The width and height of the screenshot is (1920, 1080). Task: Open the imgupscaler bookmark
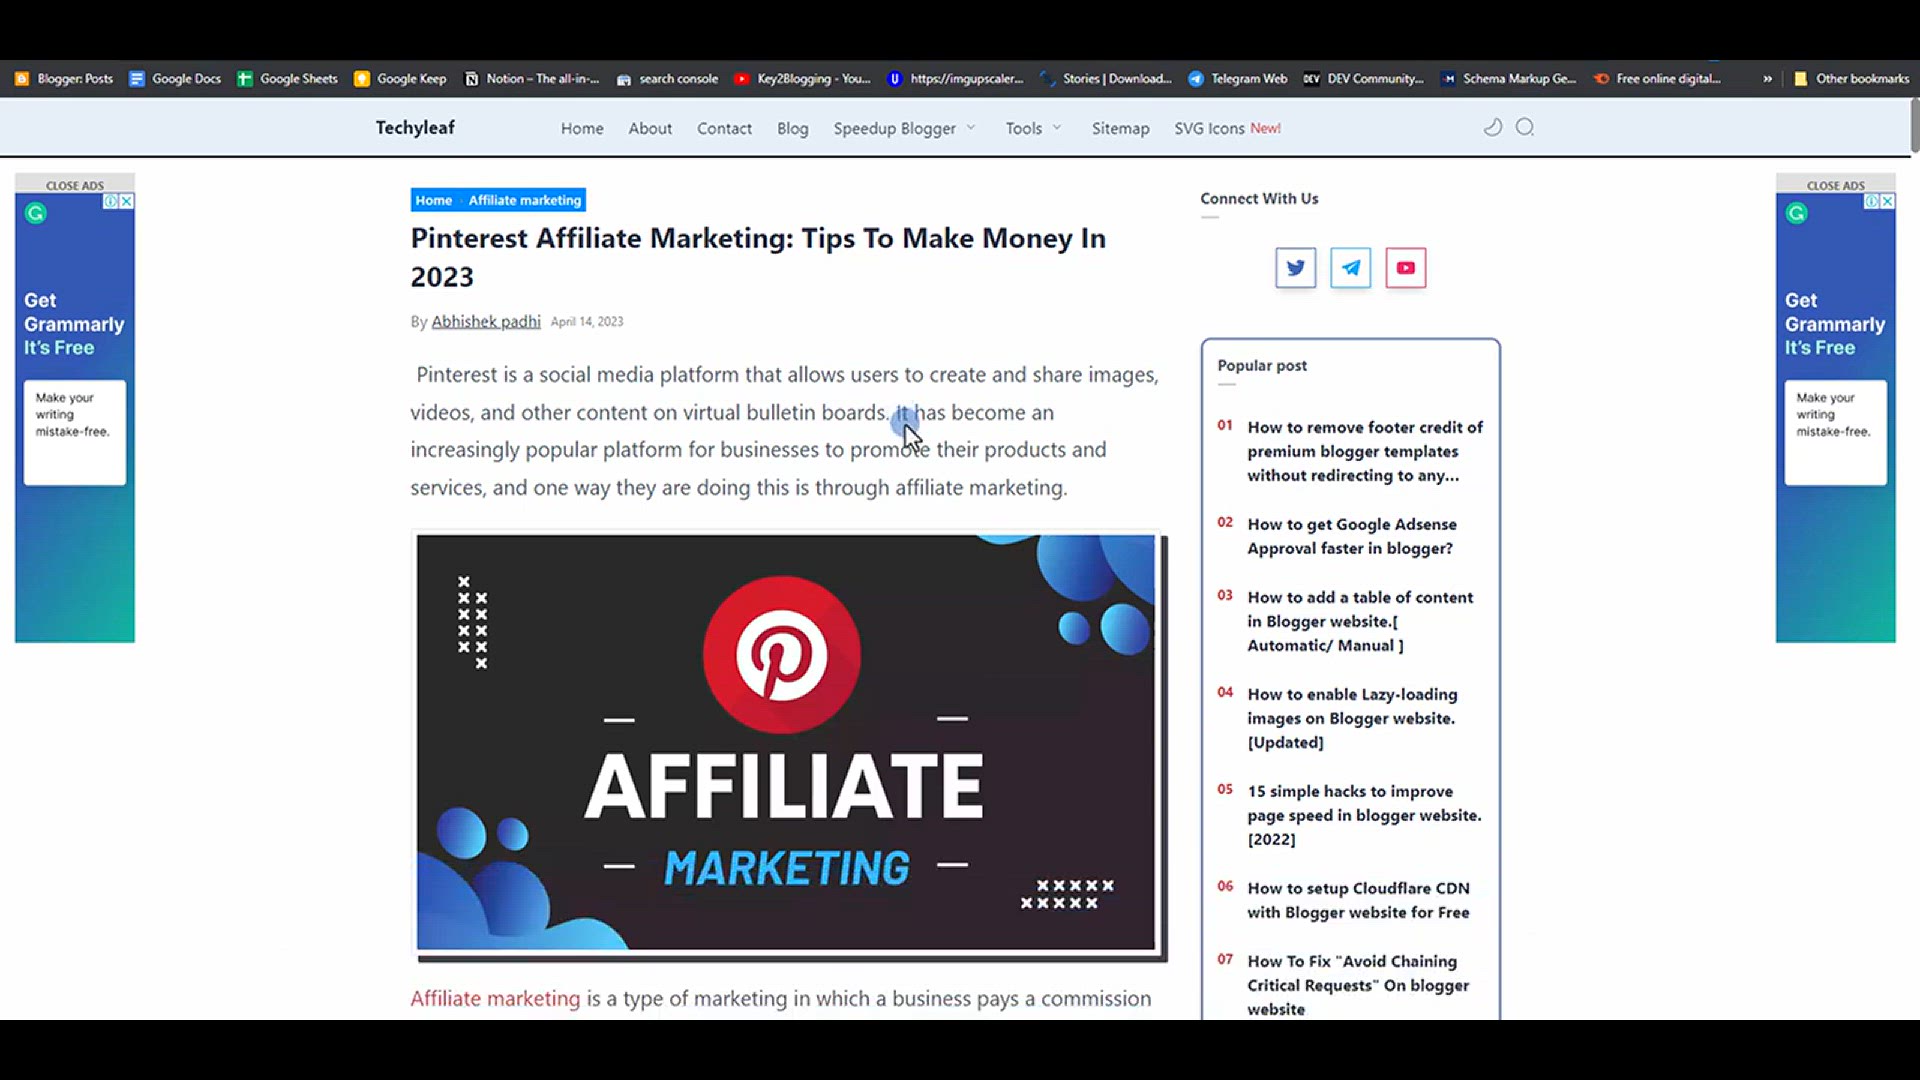tap(956, 78)
